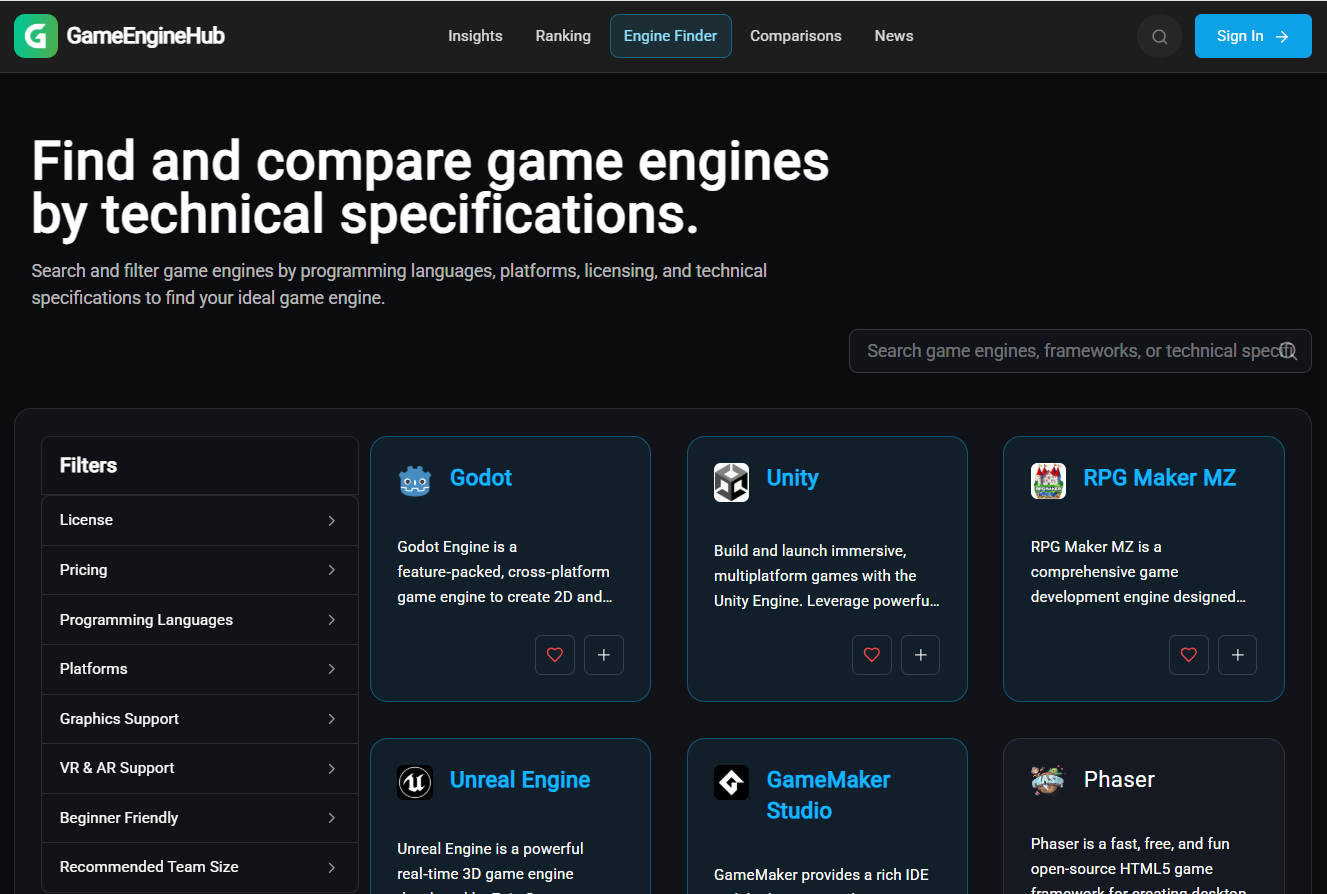
Task: Open search via the header magnifier icon
Action: (1159, 37)
